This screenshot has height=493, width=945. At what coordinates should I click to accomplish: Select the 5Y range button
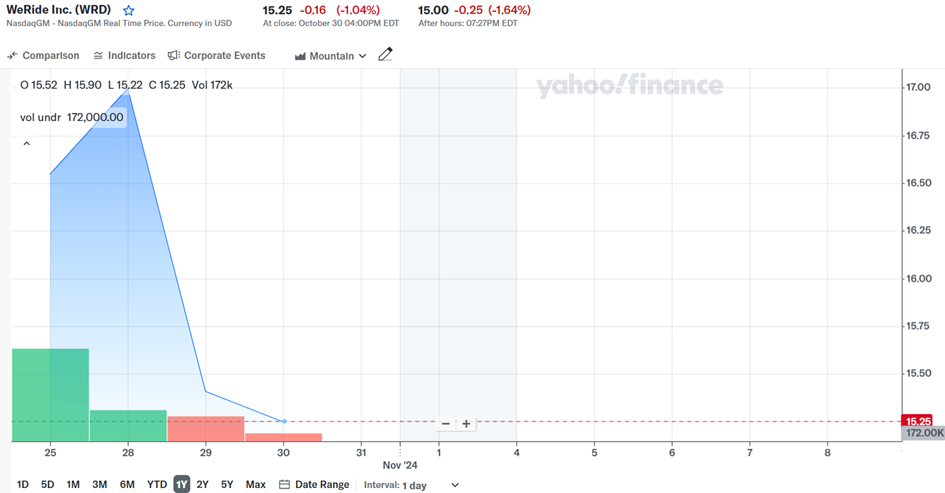pyautogui.click(x=227, y=485)
